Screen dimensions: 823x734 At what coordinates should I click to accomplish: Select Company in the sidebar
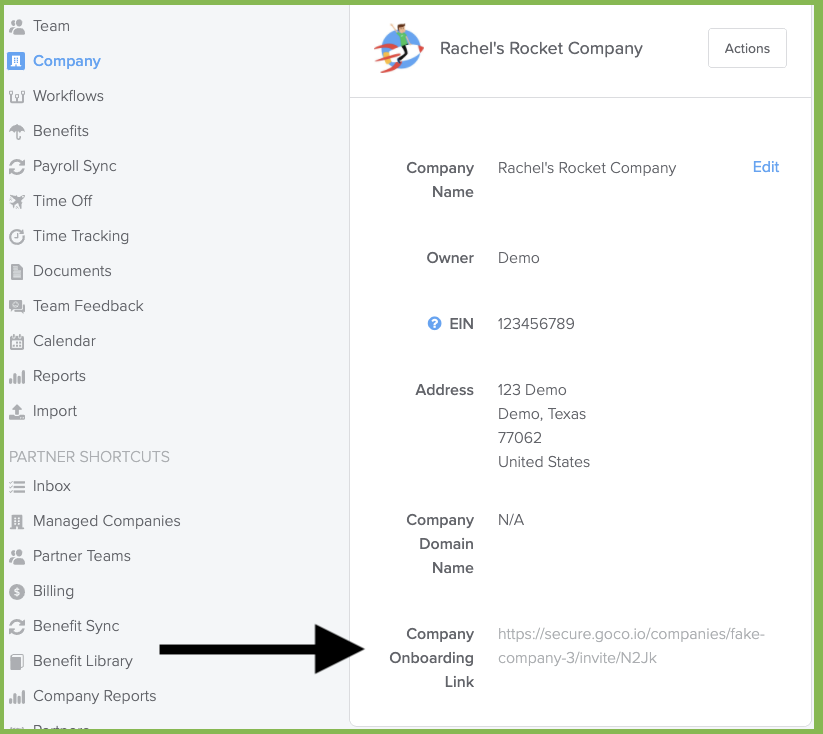tap(67, 61)
